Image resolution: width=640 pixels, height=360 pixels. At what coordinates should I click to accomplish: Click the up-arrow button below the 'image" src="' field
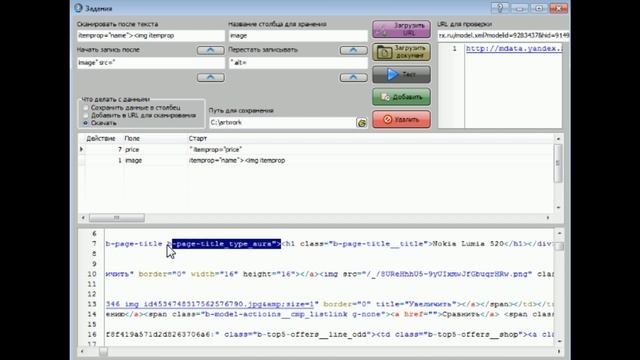(x=211, y=77)
